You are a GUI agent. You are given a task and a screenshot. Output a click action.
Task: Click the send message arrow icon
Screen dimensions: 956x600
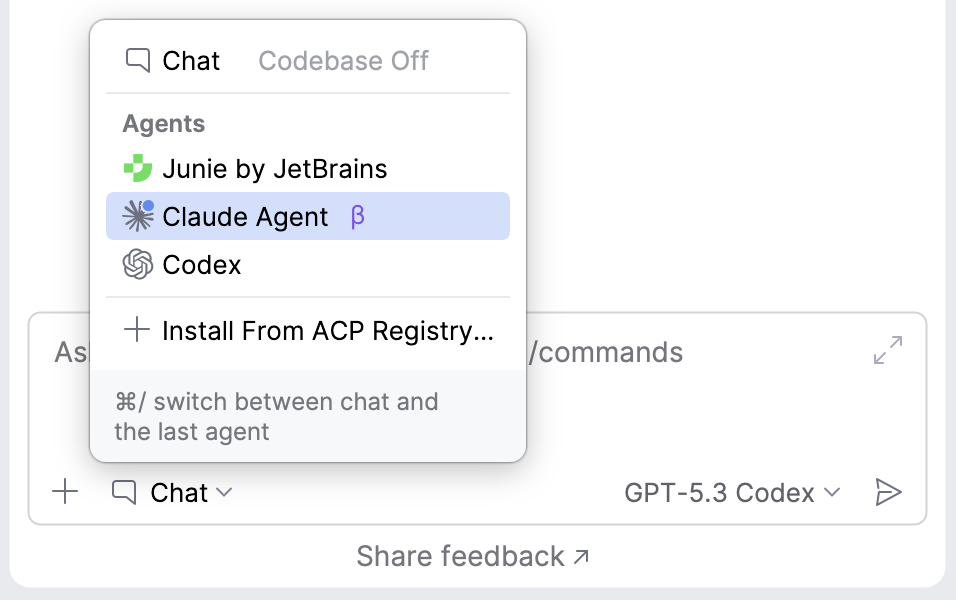pyautogui.click(x=888, y=492)
